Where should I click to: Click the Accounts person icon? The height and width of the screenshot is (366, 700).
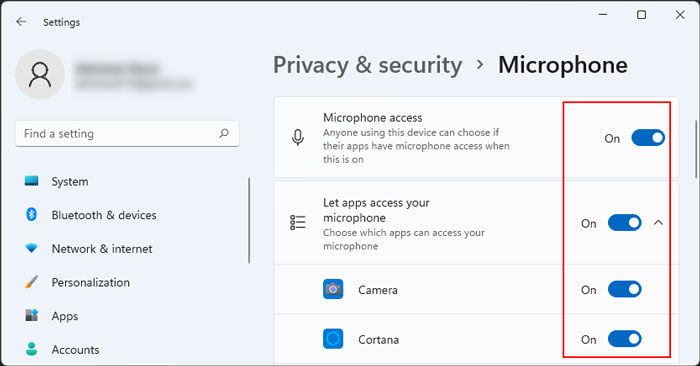click(x=31, y=349)
